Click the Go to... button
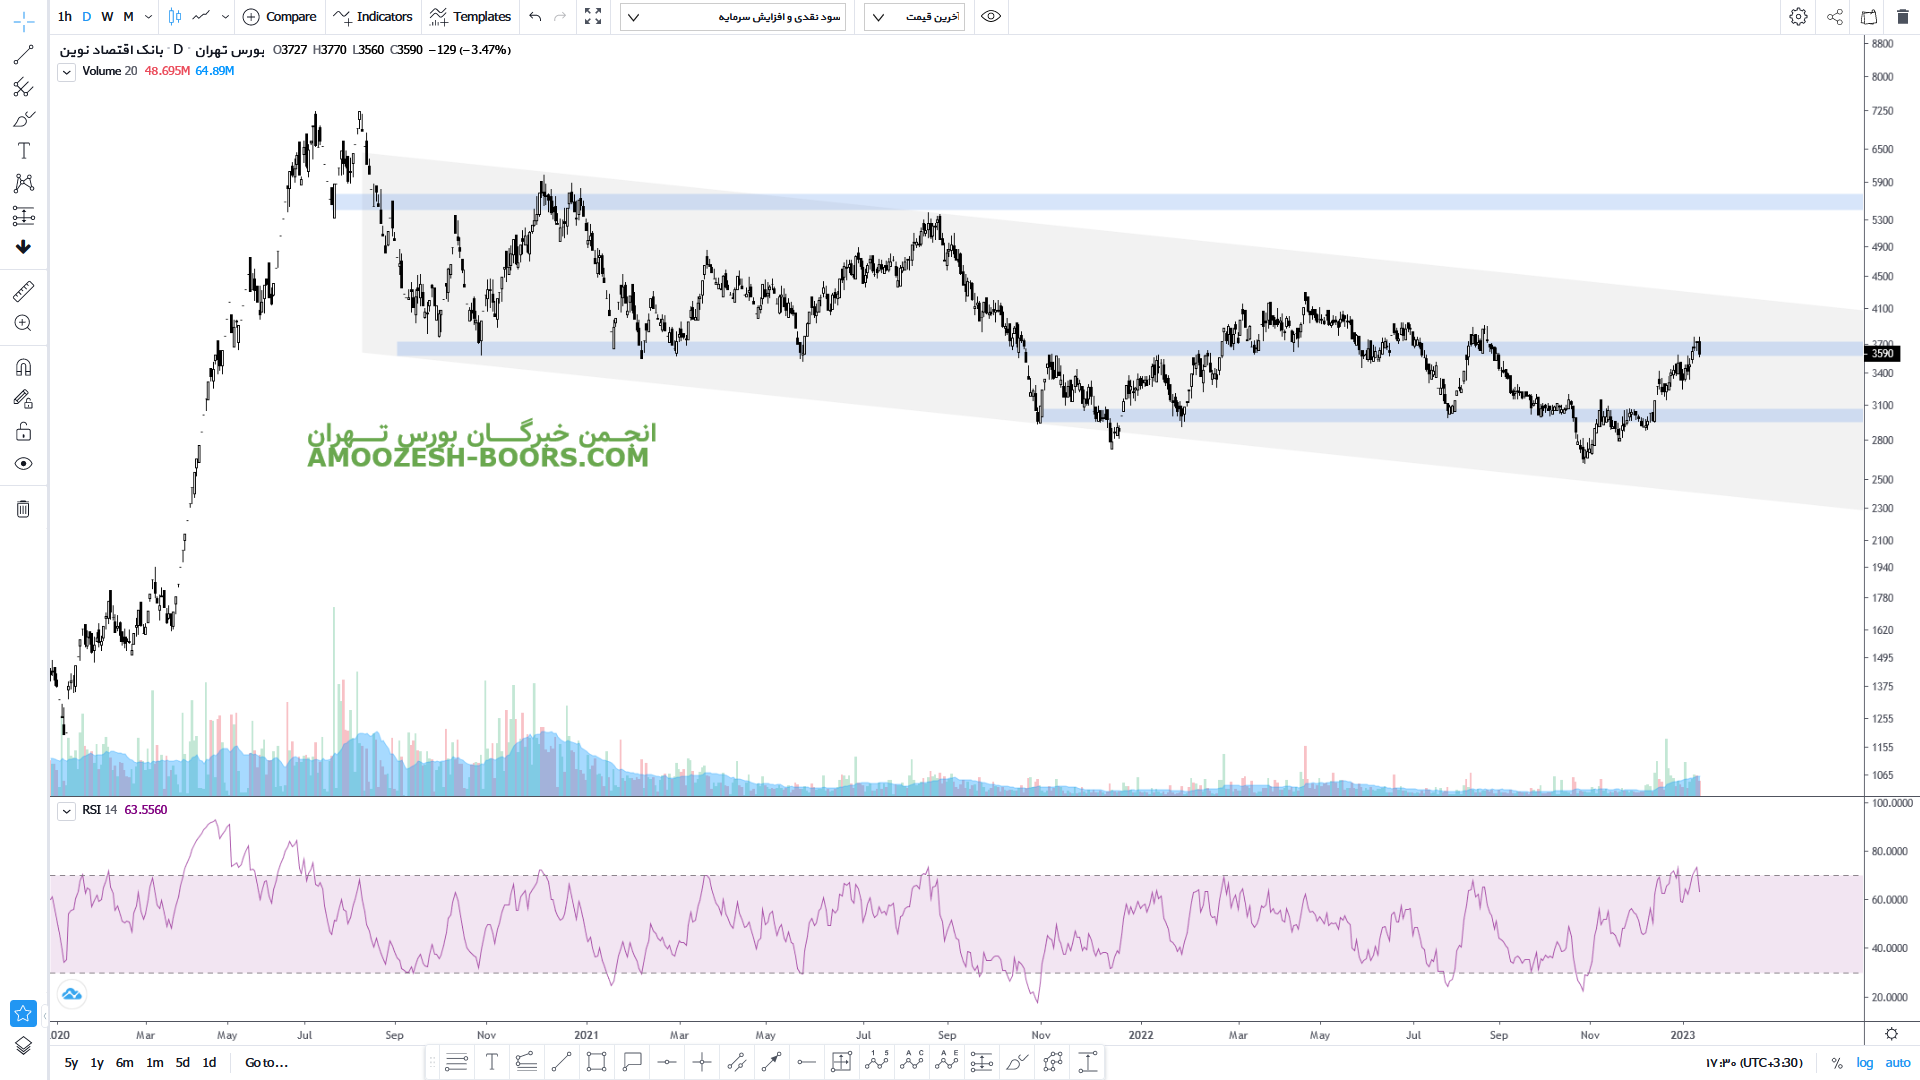The width and height of the screenshot is (1920, 1080). point(266,1063)
